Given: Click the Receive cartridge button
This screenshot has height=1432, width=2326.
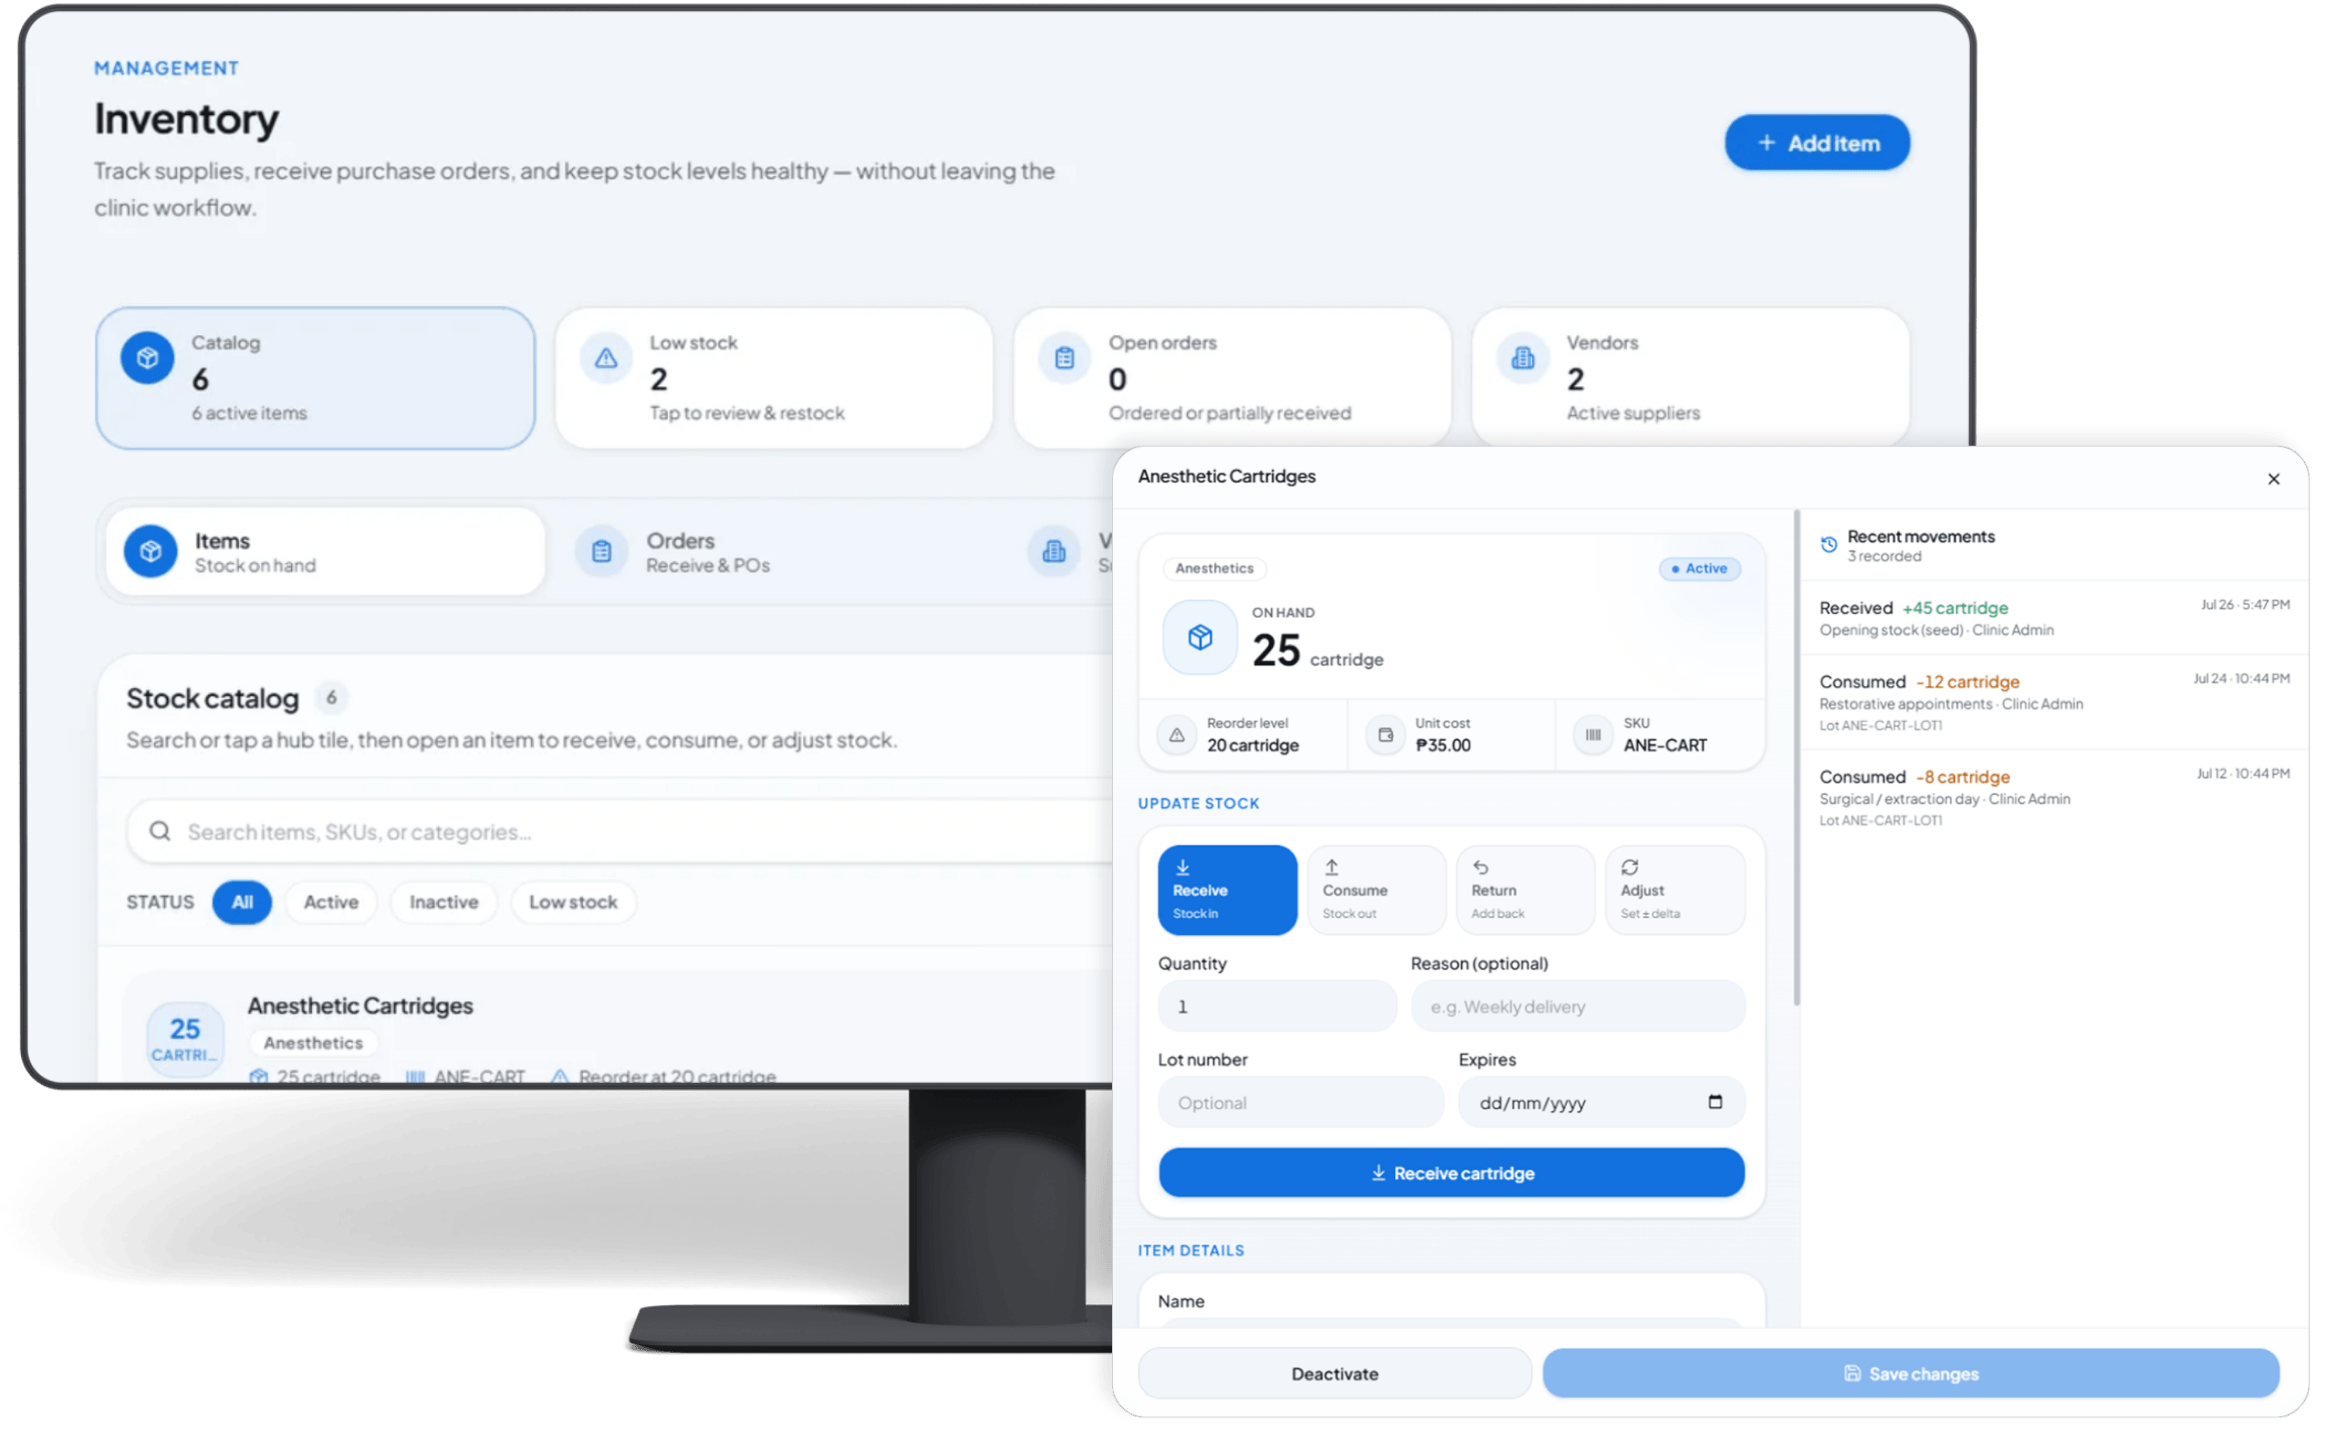Looking at the screenshot, I should pyautogui.click(x=1451, y=1172).
